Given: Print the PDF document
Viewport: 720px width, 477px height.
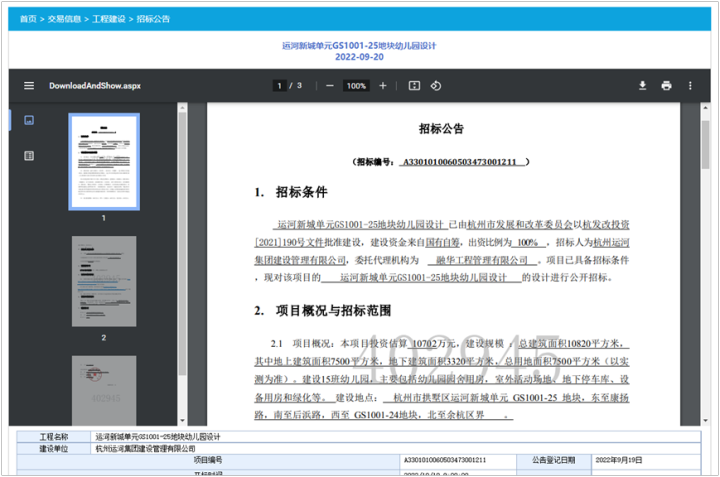Looking at the screenshot, I should pyautogui.click(x=666, y=86).
